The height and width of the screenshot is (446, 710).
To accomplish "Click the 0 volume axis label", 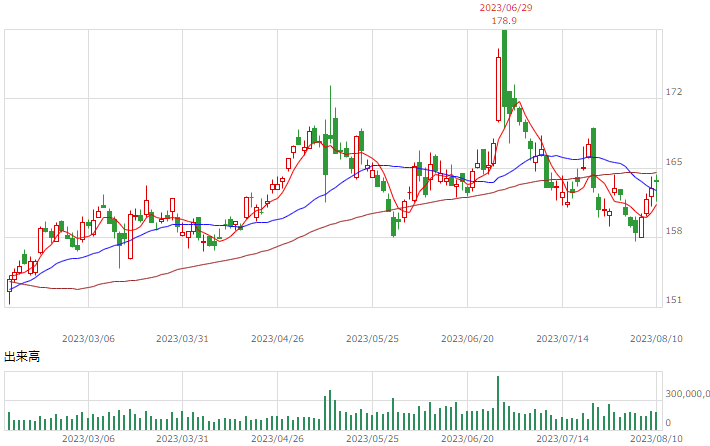I will (668, 423).
